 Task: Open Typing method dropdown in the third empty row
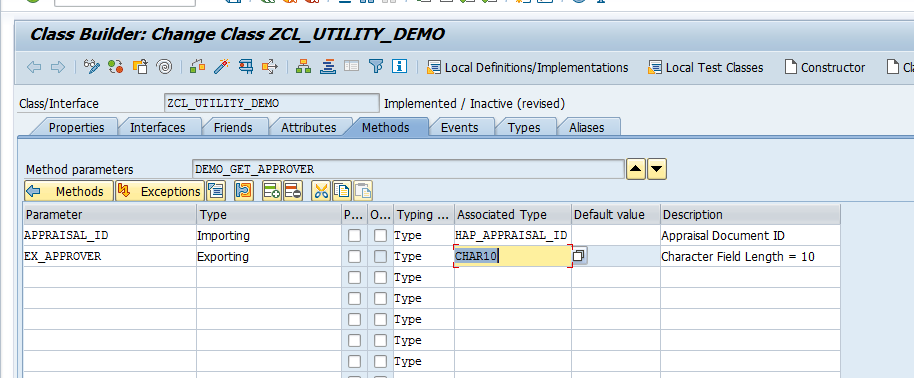424,320
